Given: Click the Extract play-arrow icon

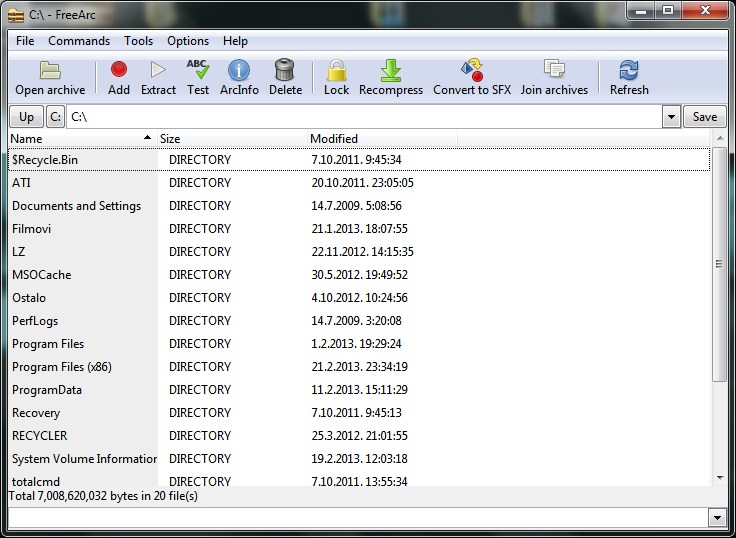Looking at the screenshot, I should point(158,69).
